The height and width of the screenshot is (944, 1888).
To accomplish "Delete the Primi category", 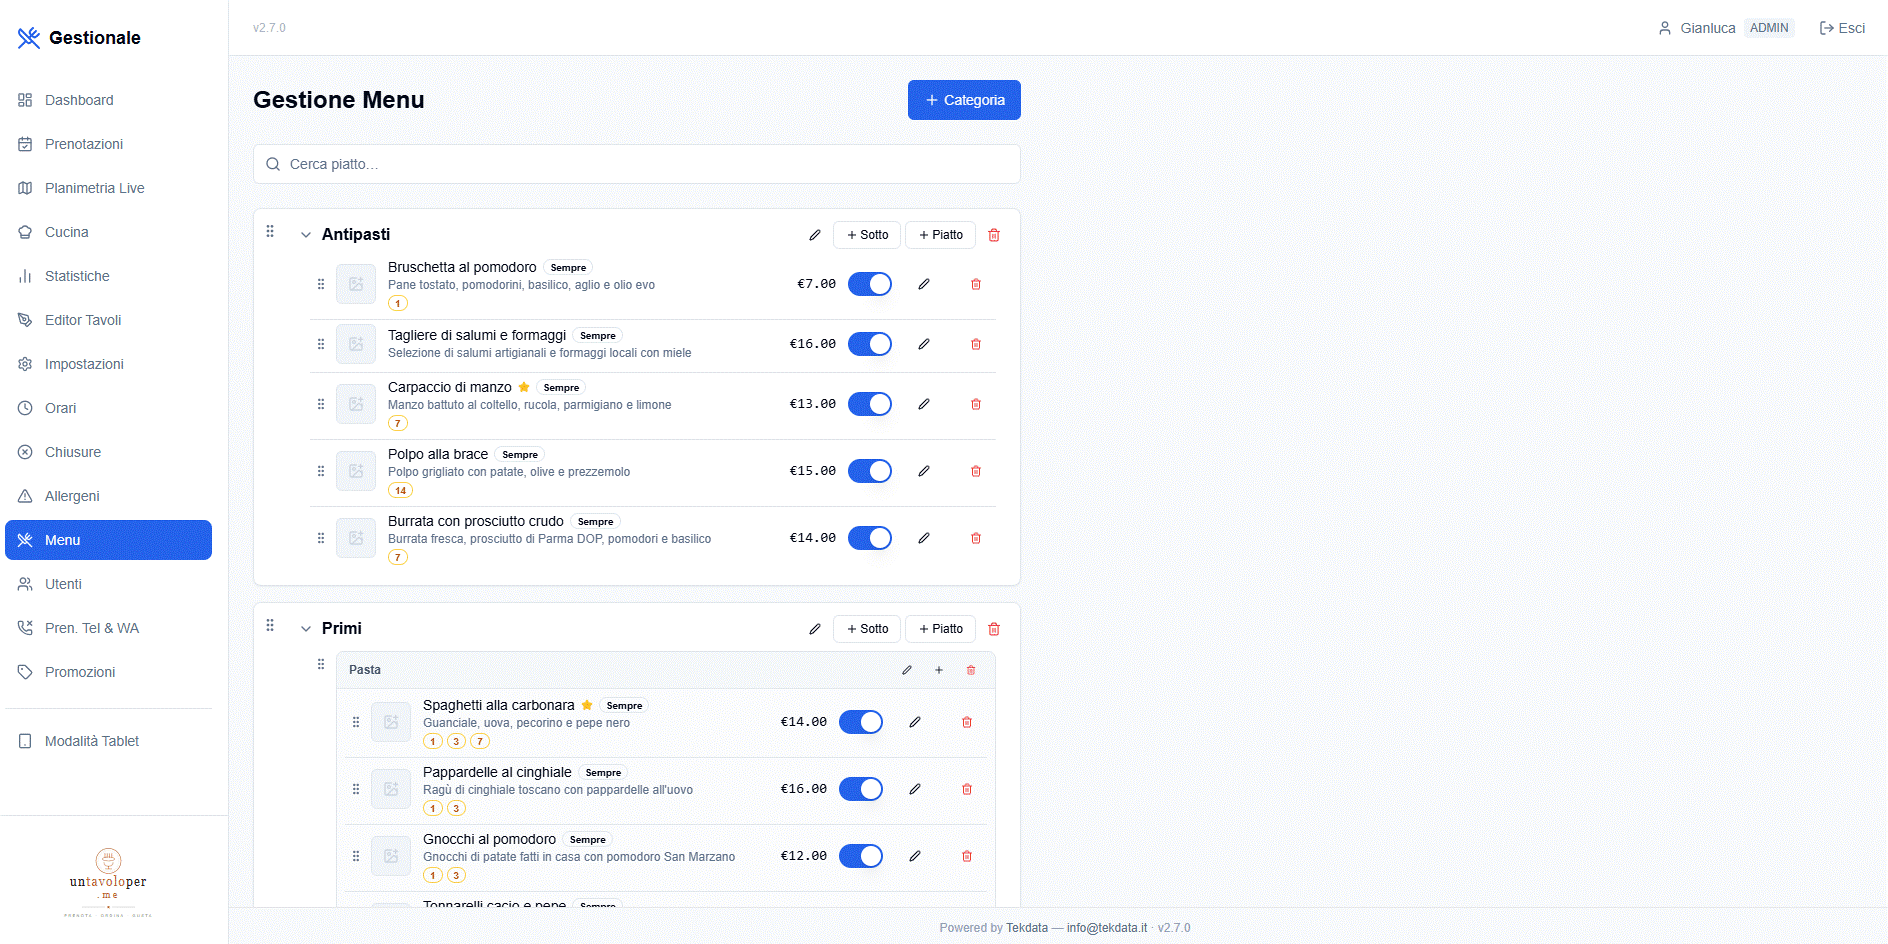I will [x=994, y=629].
